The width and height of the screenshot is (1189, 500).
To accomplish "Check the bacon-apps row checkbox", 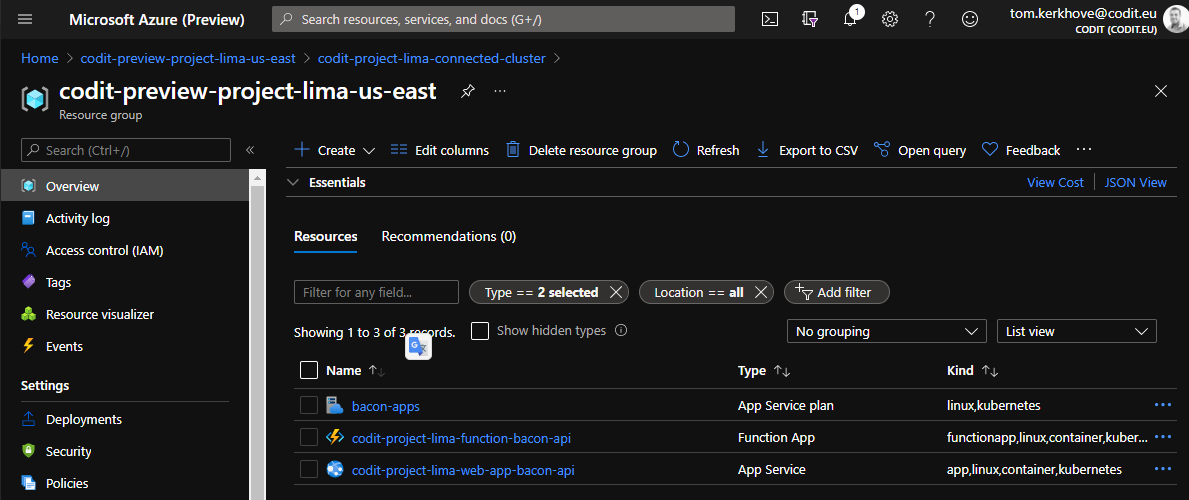I will tap(309, 405).
